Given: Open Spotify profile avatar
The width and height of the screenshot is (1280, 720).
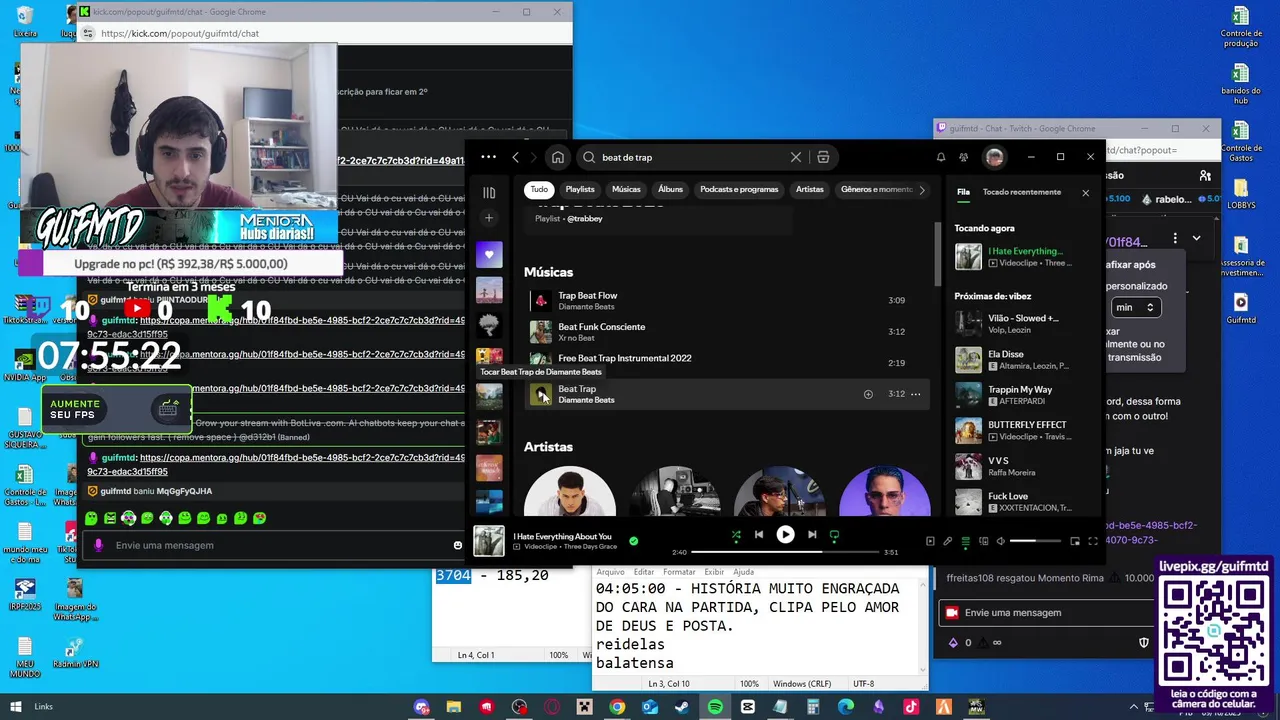Looking at the screenshot, I should [x=994, y=157].
